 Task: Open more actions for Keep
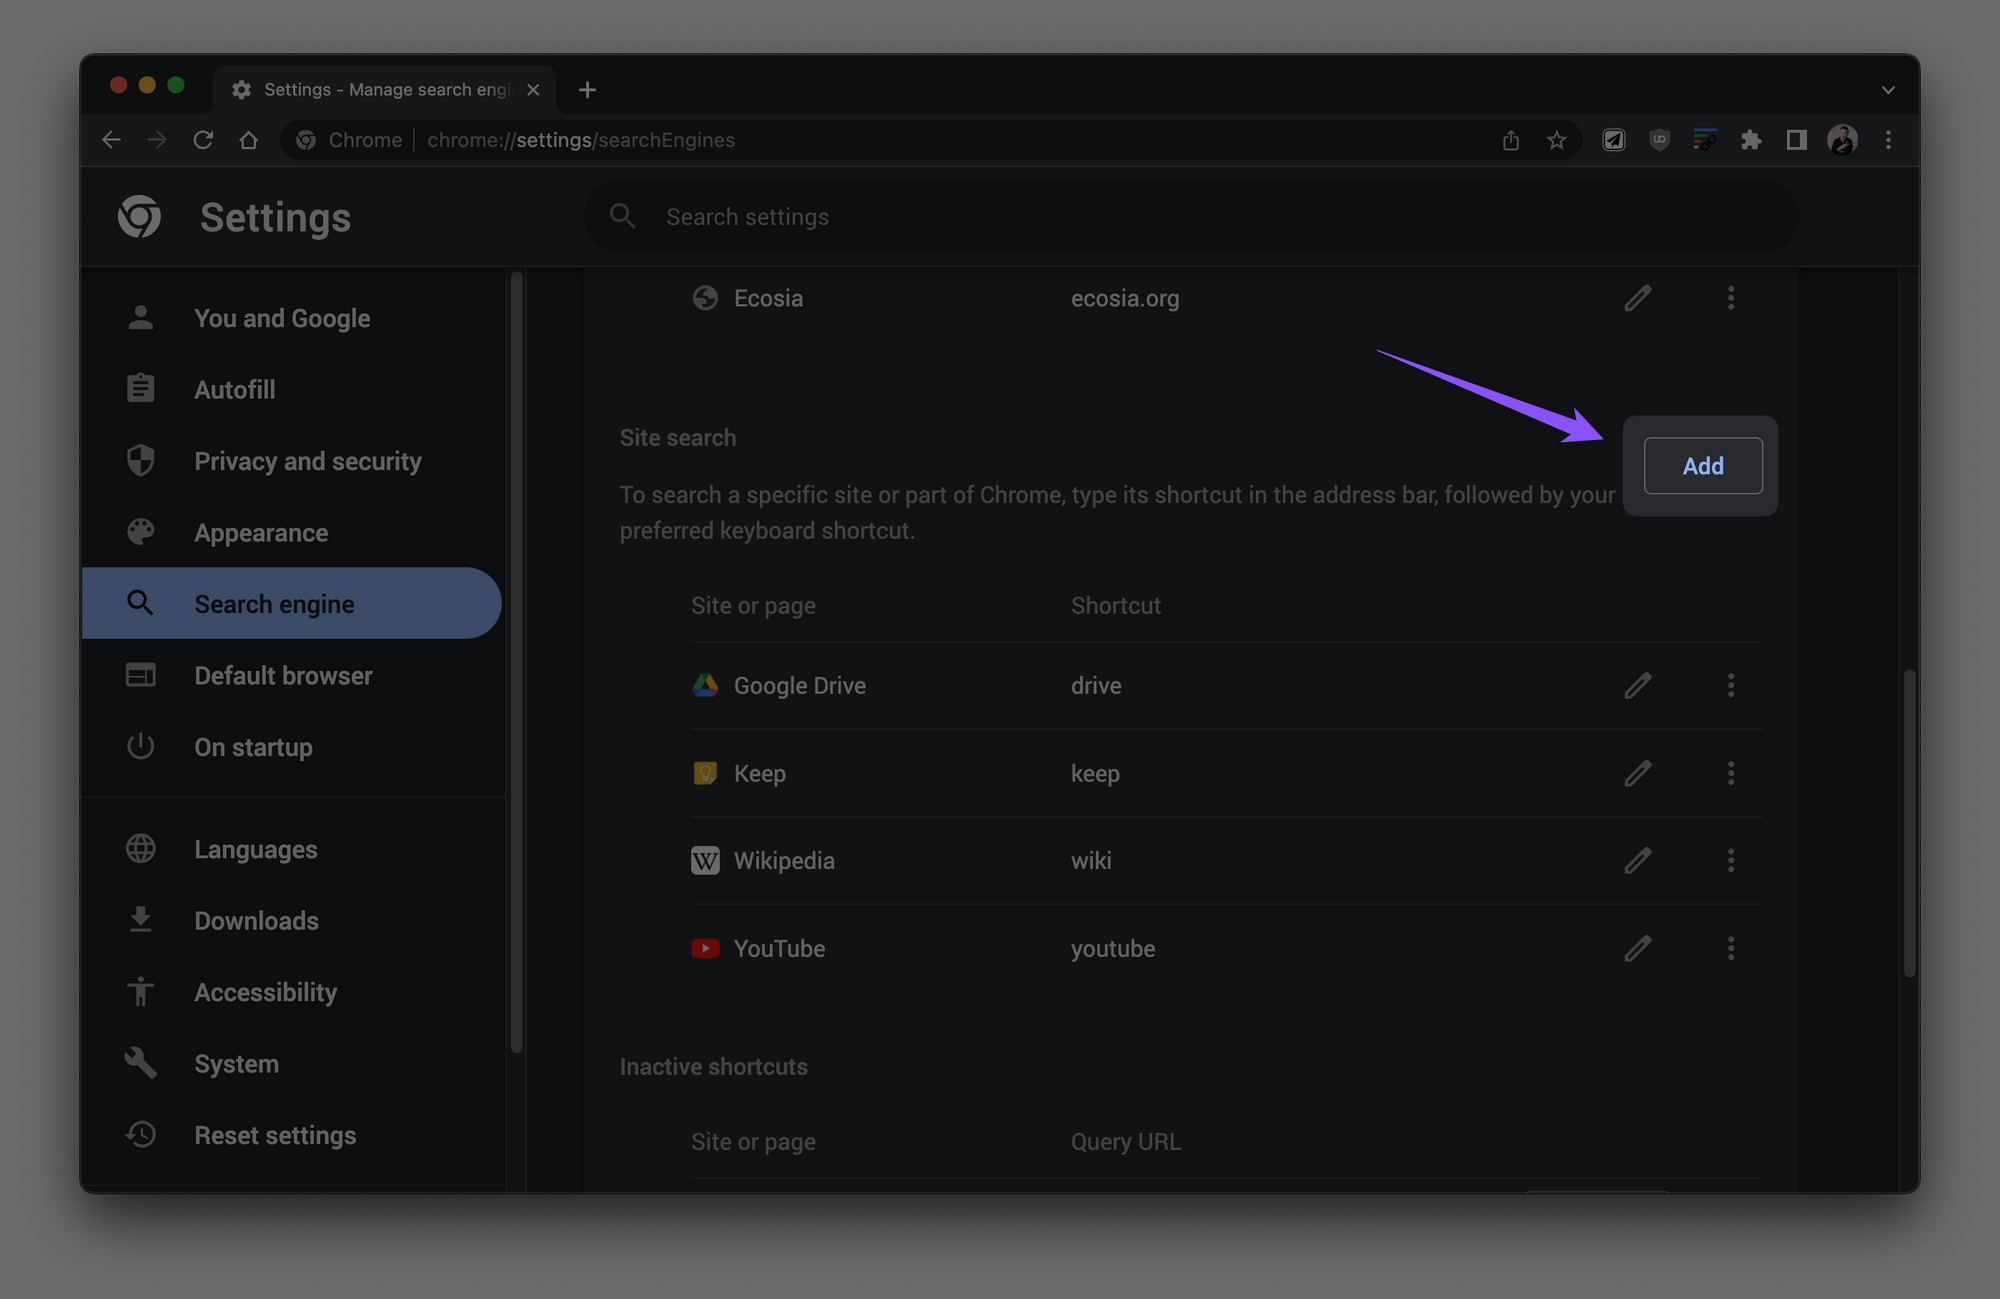tap(1730, 773)
